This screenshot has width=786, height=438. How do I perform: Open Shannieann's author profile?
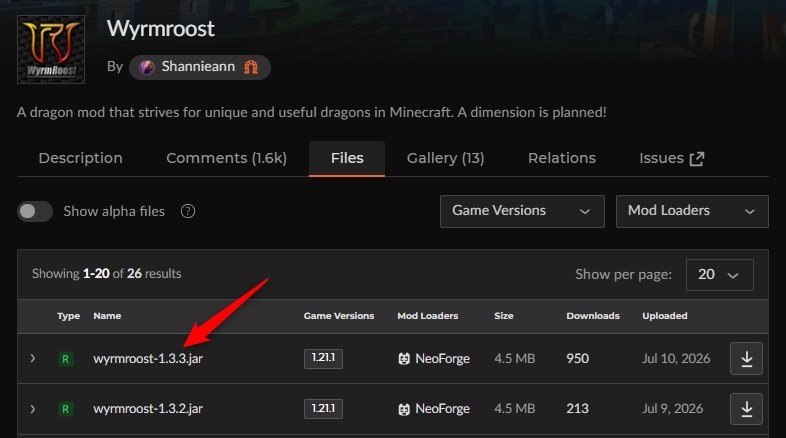point(200,67)
